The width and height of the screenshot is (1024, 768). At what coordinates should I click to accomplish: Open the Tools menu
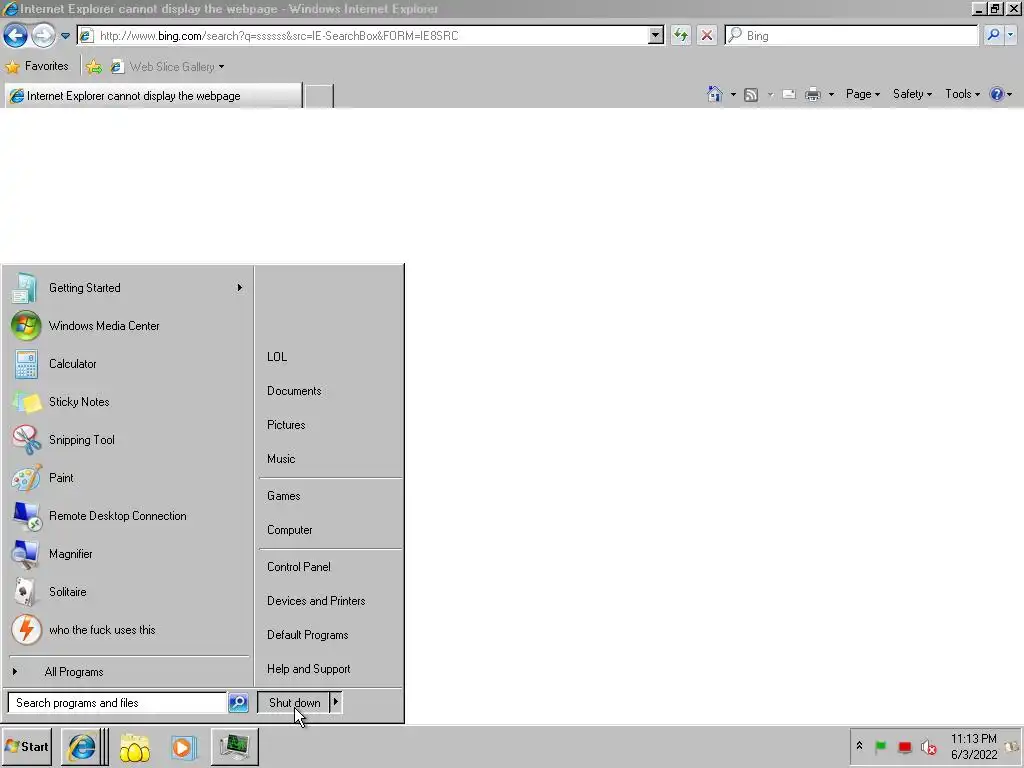click(x=963, y=94)
